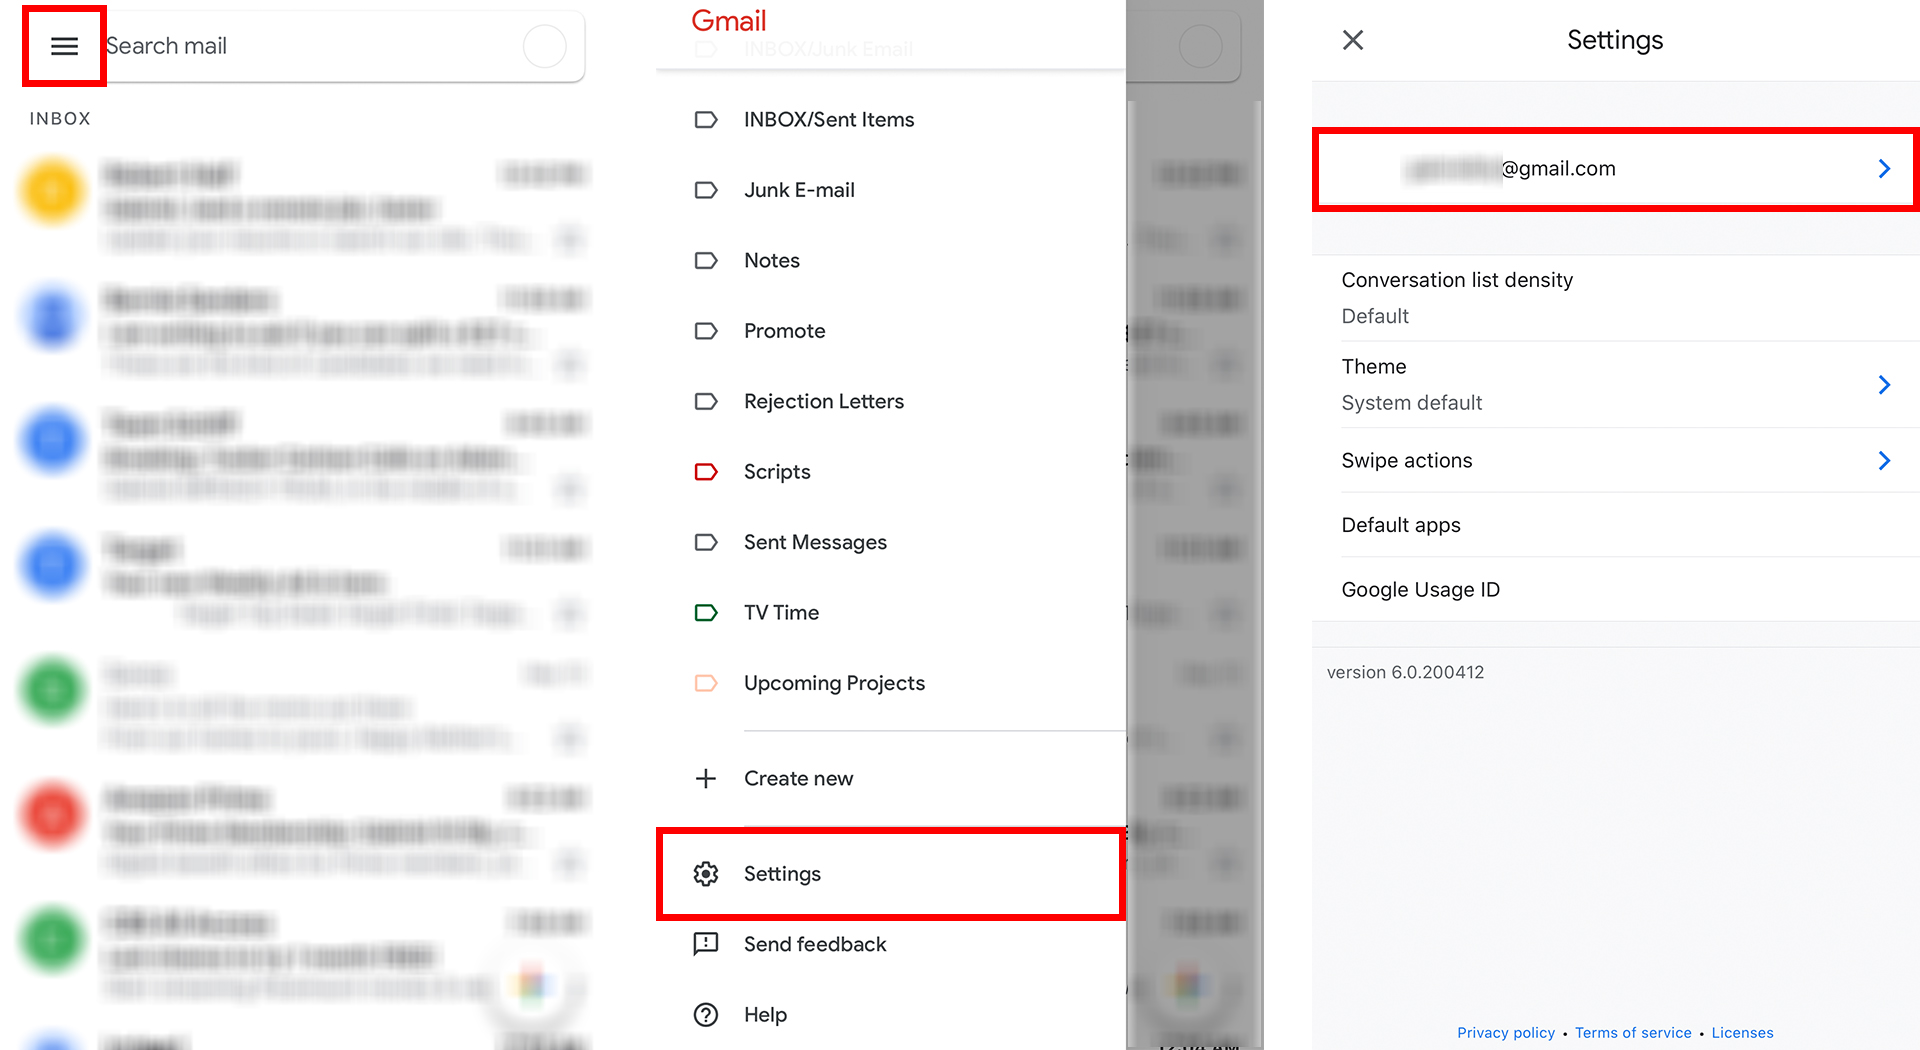
Task: Open the Theme setting
Action: click(1615, 385)
